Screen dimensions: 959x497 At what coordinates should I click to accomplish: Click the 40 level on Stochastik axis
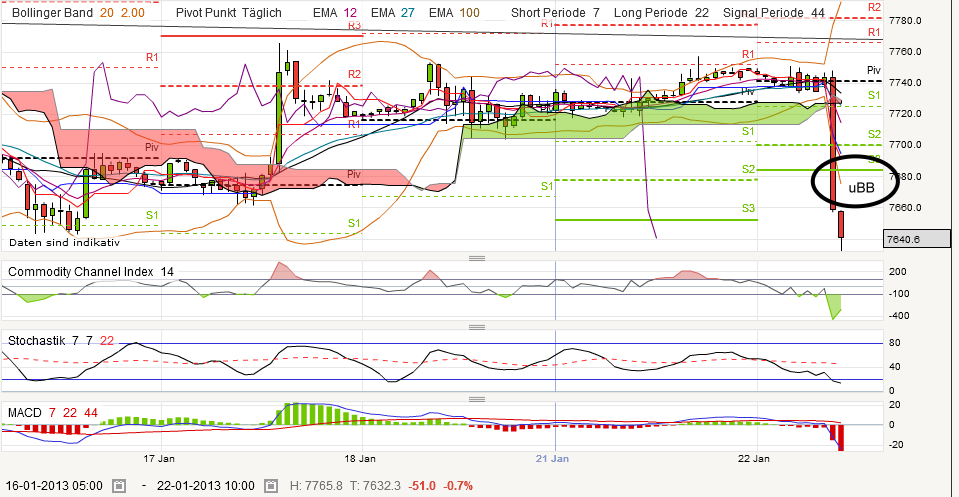point(895,367)
